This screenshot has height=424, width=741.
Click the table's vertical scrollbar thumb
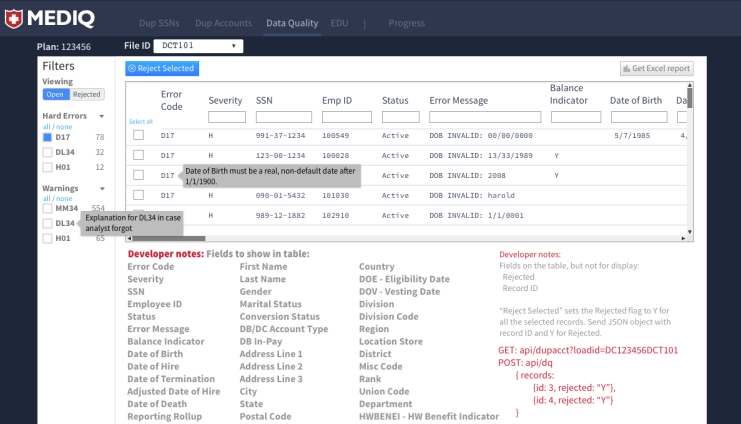(690, 98)
